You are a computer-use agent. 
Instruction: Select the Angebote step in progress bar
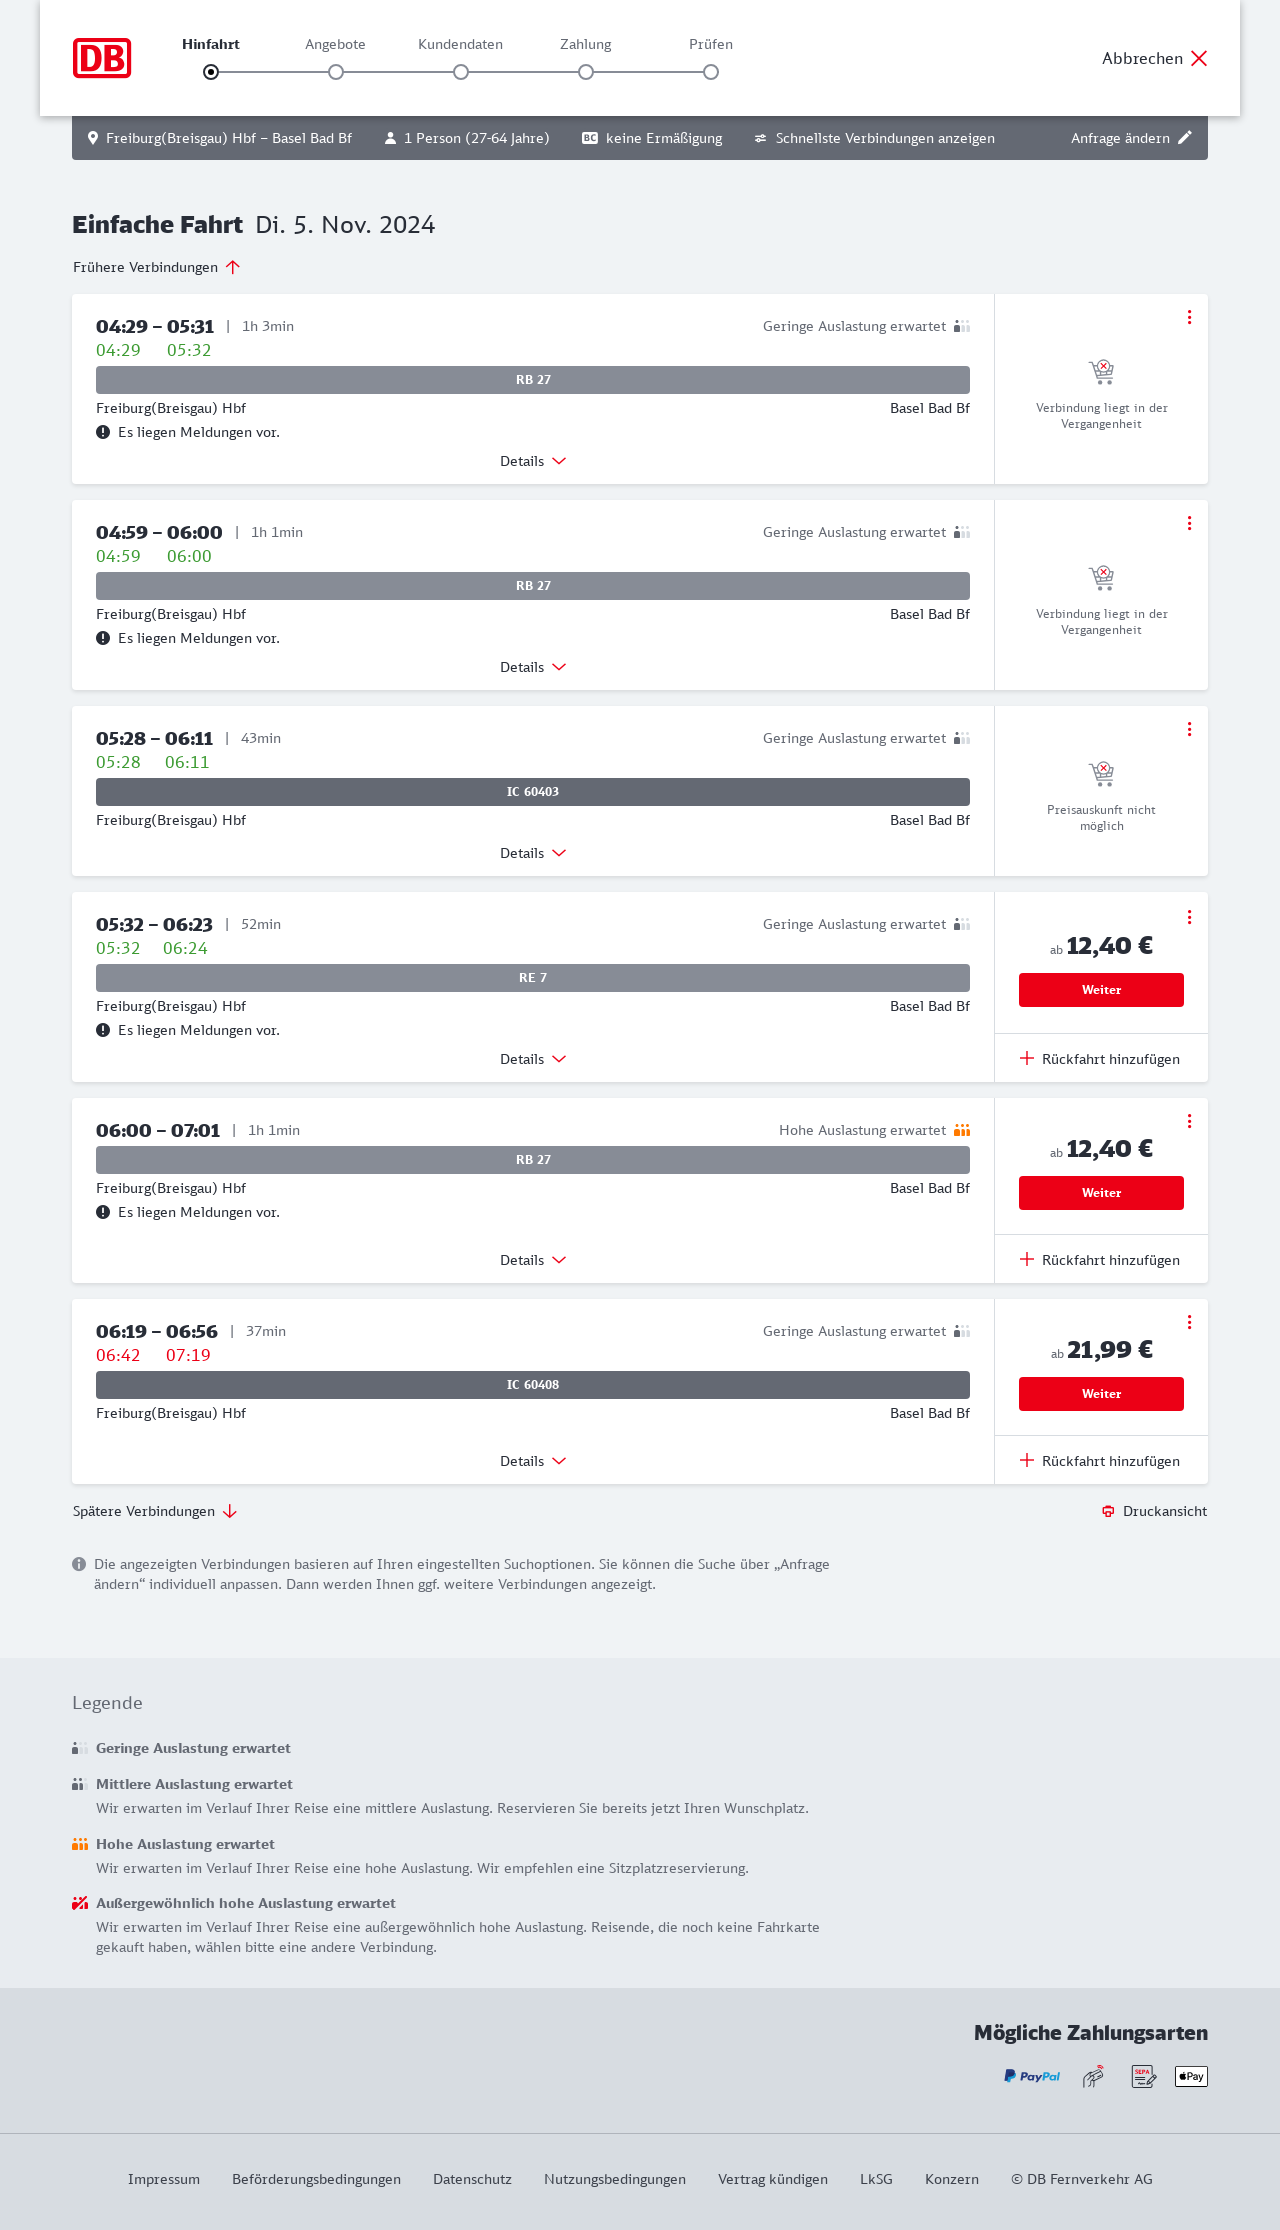click(x=336, y=72)
